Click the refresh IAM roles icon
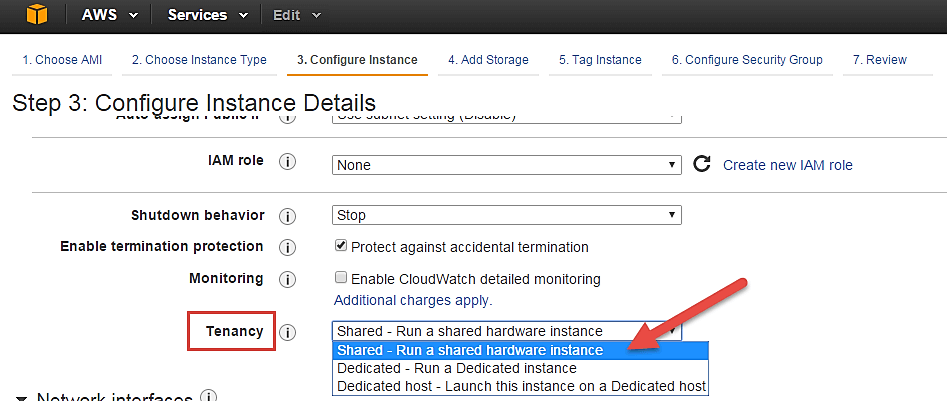This screenshot has height=401, width=947. click(x=701, y=164)
